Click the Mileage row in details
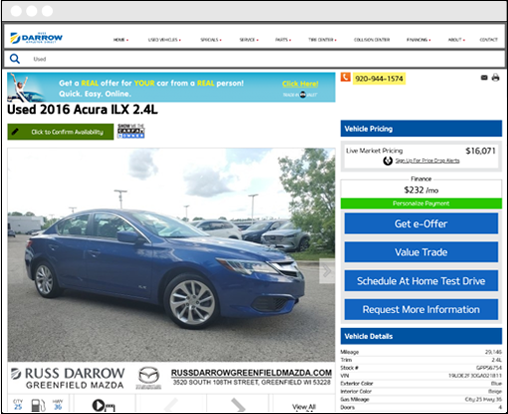The image size is (508, 414). coord(421,352)
